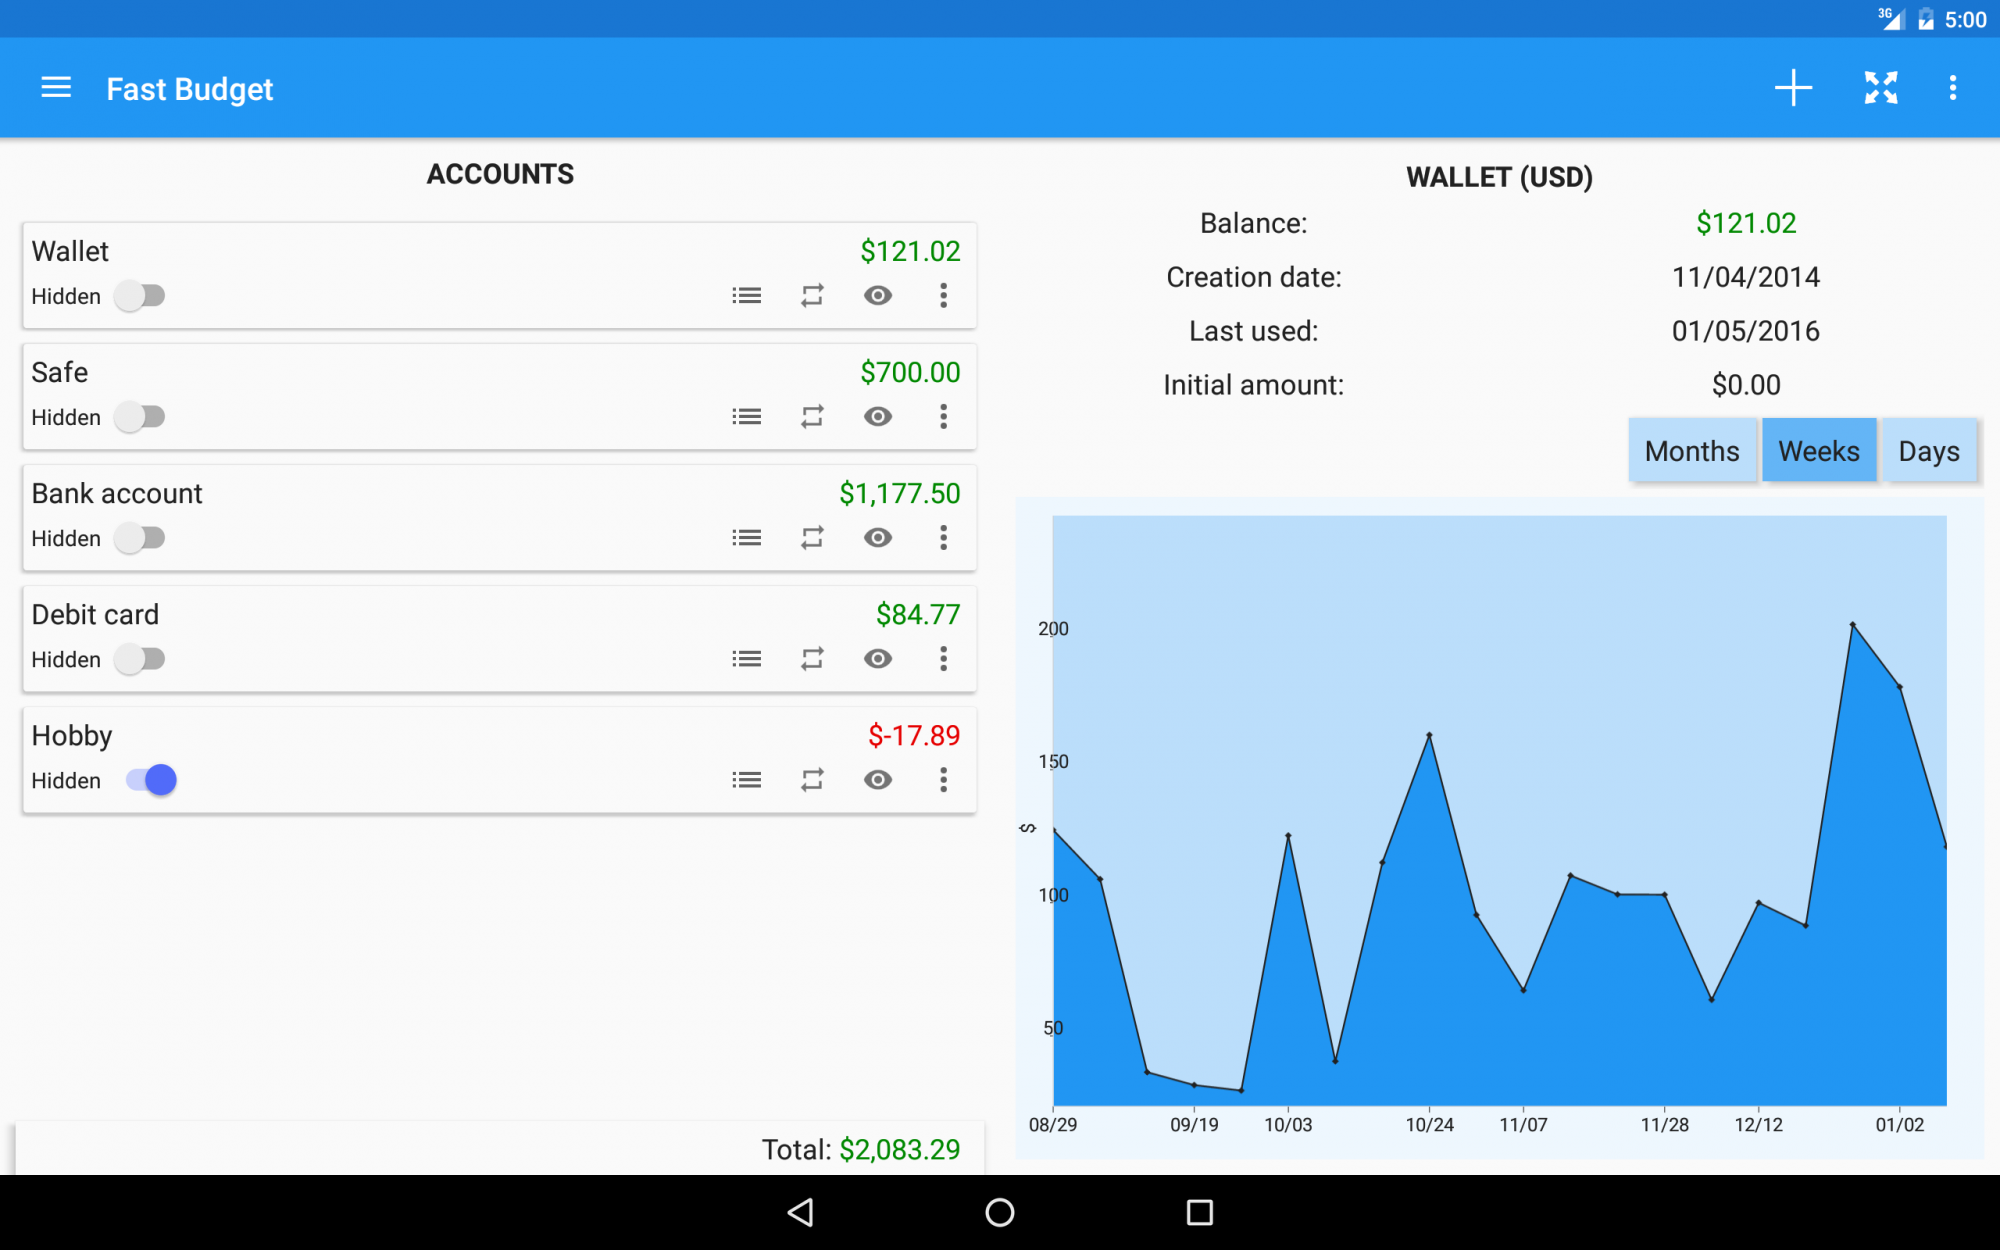Image resolution: width=2000 pixels, height=1250 pixels.
Task: Select the Hobby account name
Action: coord(72,736)
